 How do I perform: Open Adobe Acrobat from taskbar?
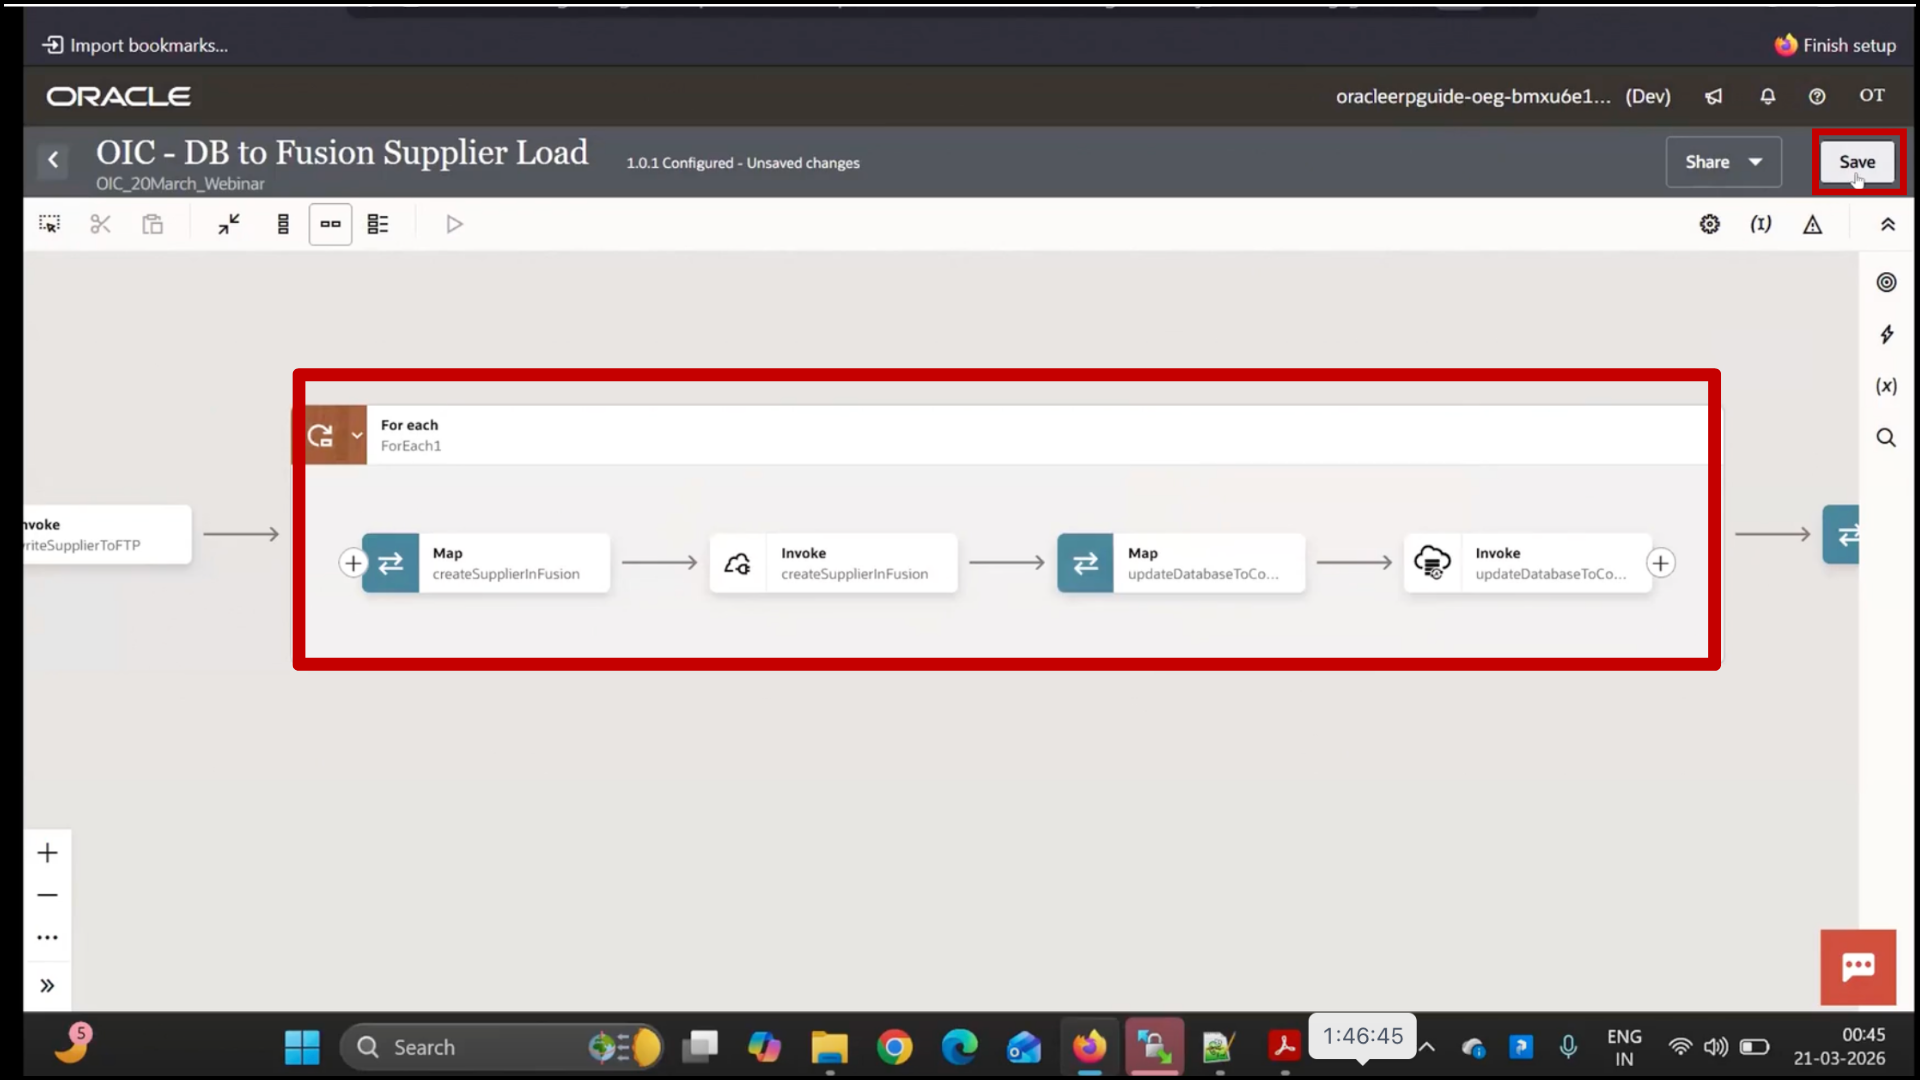click(1284, 1047)
